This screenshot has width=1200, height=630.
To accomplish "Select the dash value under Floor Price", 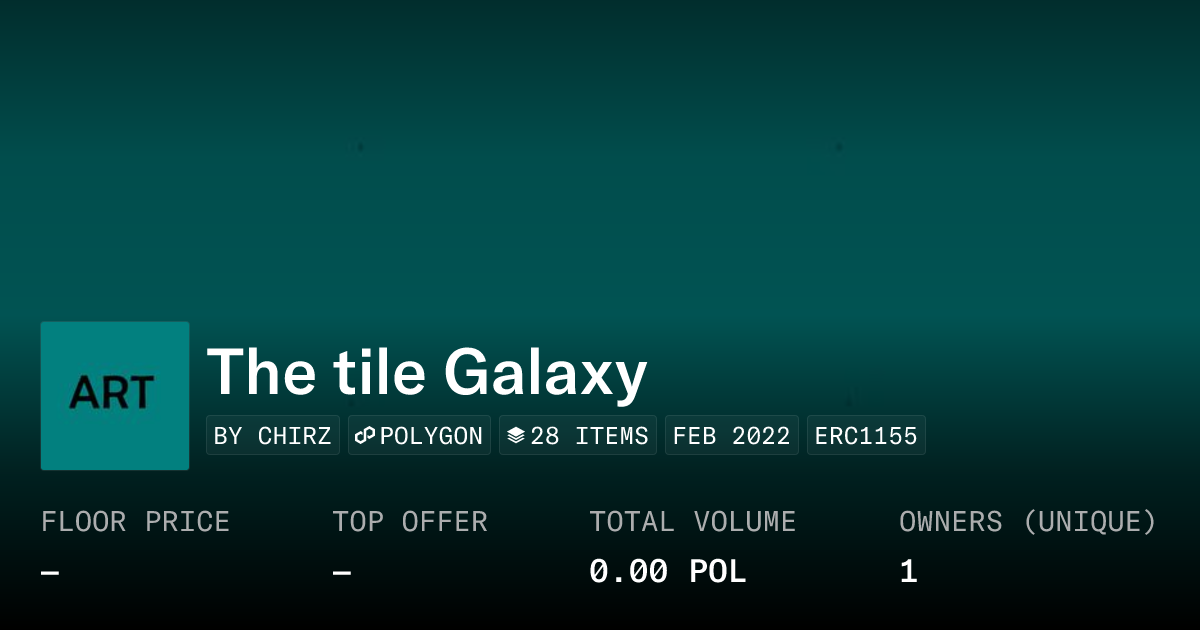I will click(50, 573).
